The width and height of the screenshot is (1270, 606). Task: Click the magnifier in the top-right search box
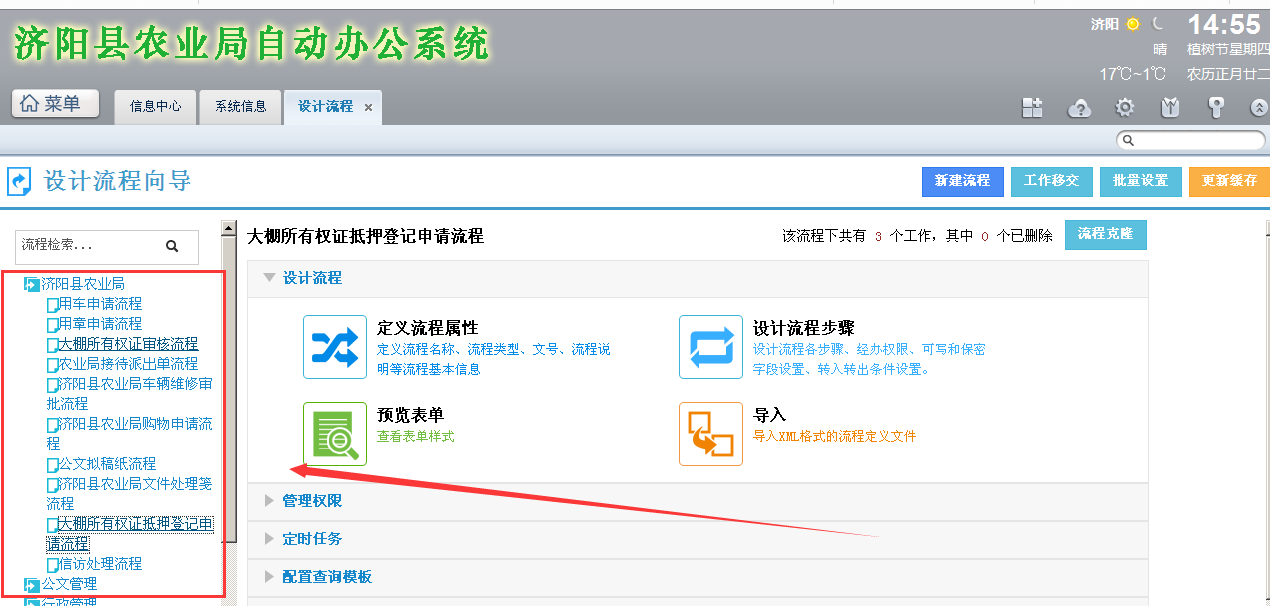(1128, 141)
